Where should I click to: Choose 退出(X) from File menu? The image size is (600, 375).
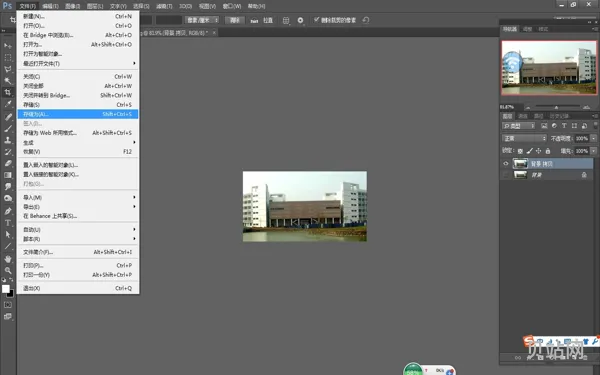click(78, 288)
